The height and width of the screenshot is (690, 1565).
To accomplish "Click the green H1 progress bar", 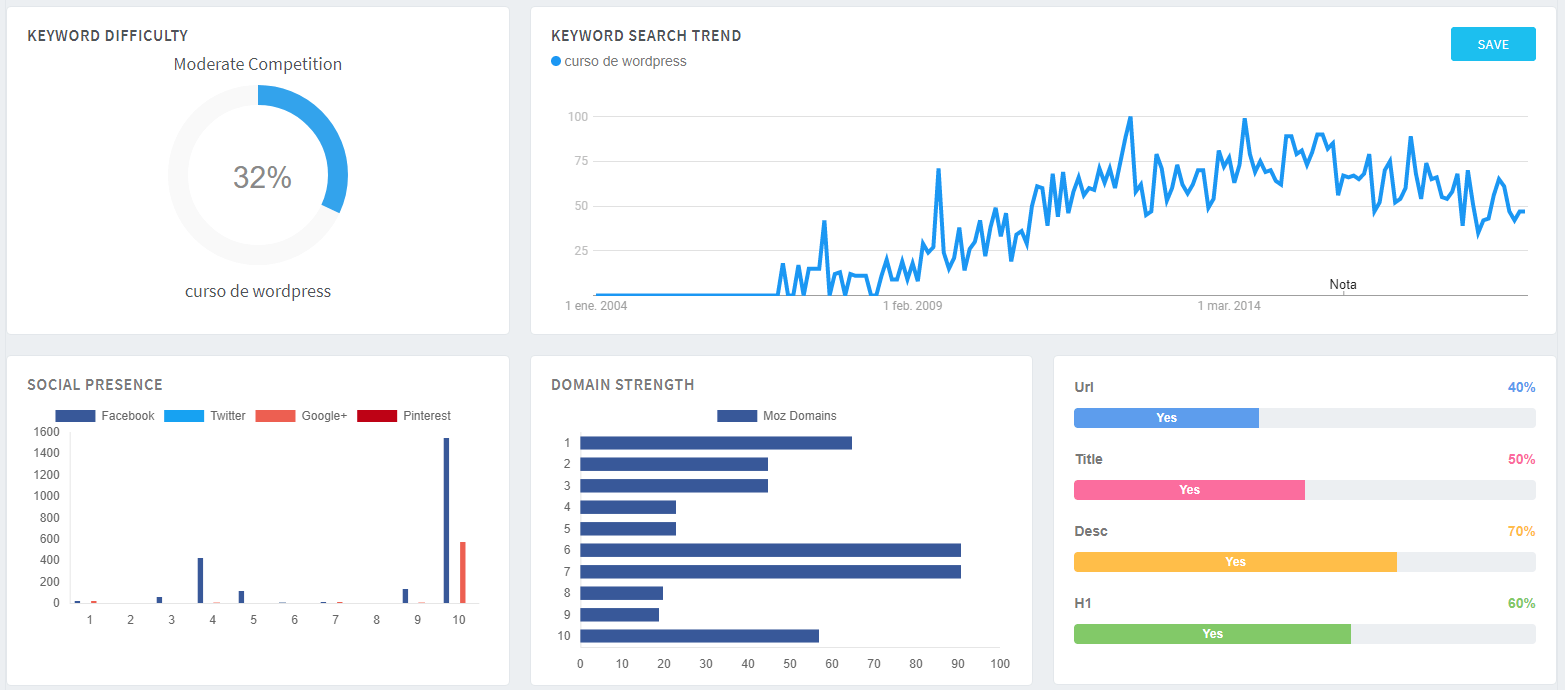I will point(1212,634).
